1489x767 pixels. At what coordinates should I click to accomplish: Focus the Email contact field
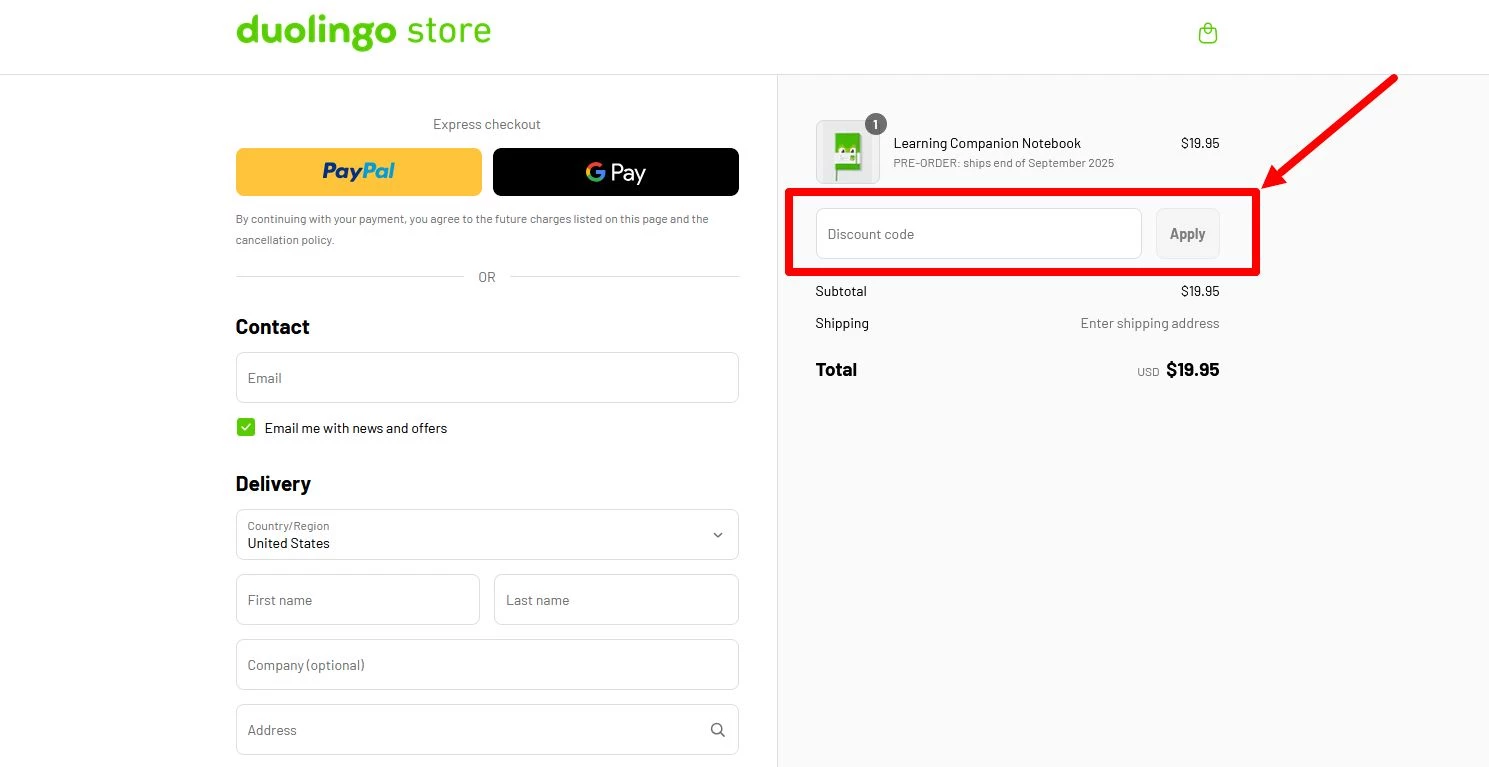486,378
